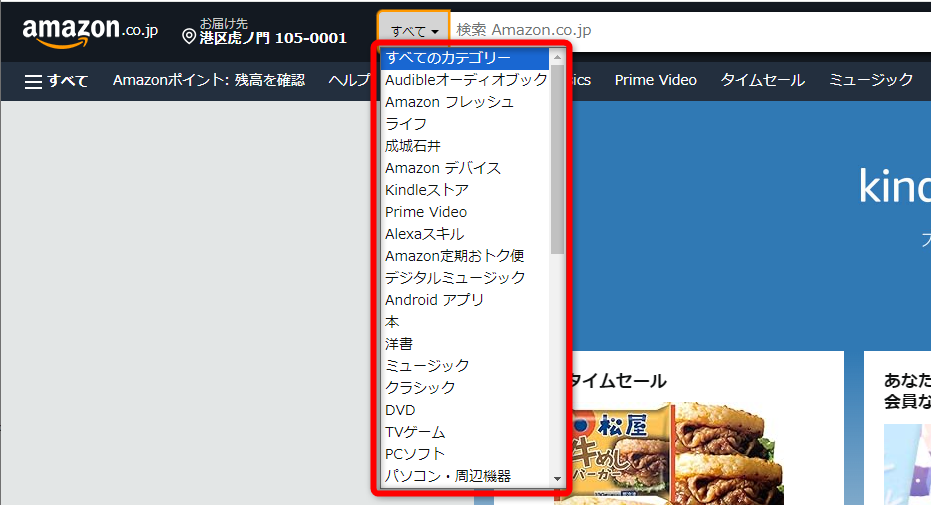This screenshot has width=931, height=505.
Task: Open the すべて search category dropdown
Action: tap(414, 30)
